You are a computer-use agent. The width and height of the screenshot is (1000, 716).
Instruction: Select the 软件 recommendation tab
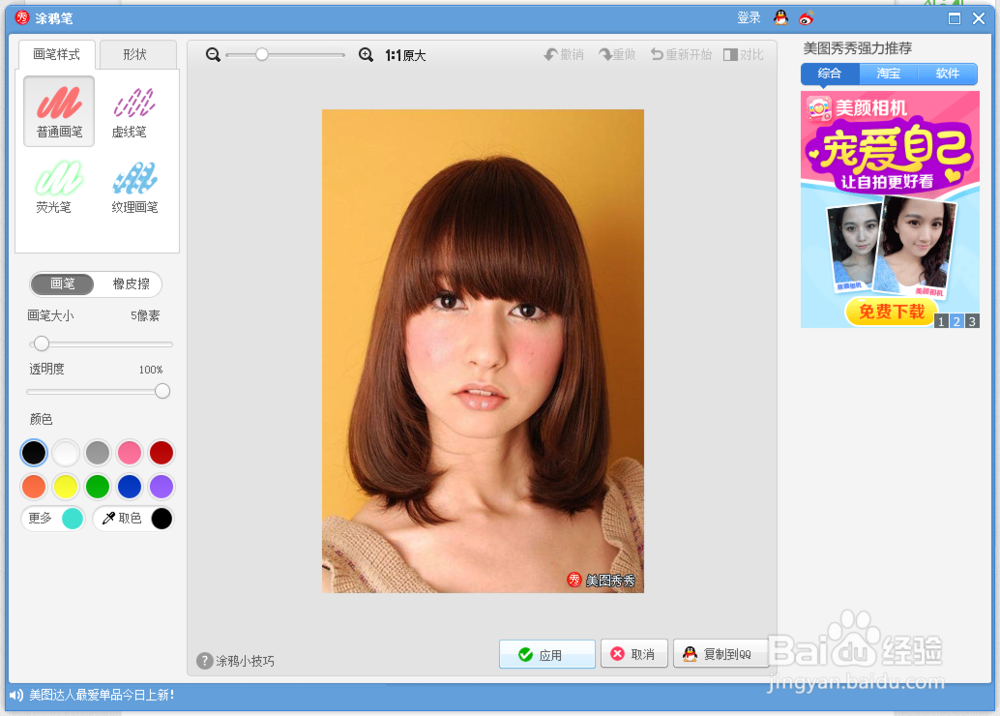tap(947, 74)
